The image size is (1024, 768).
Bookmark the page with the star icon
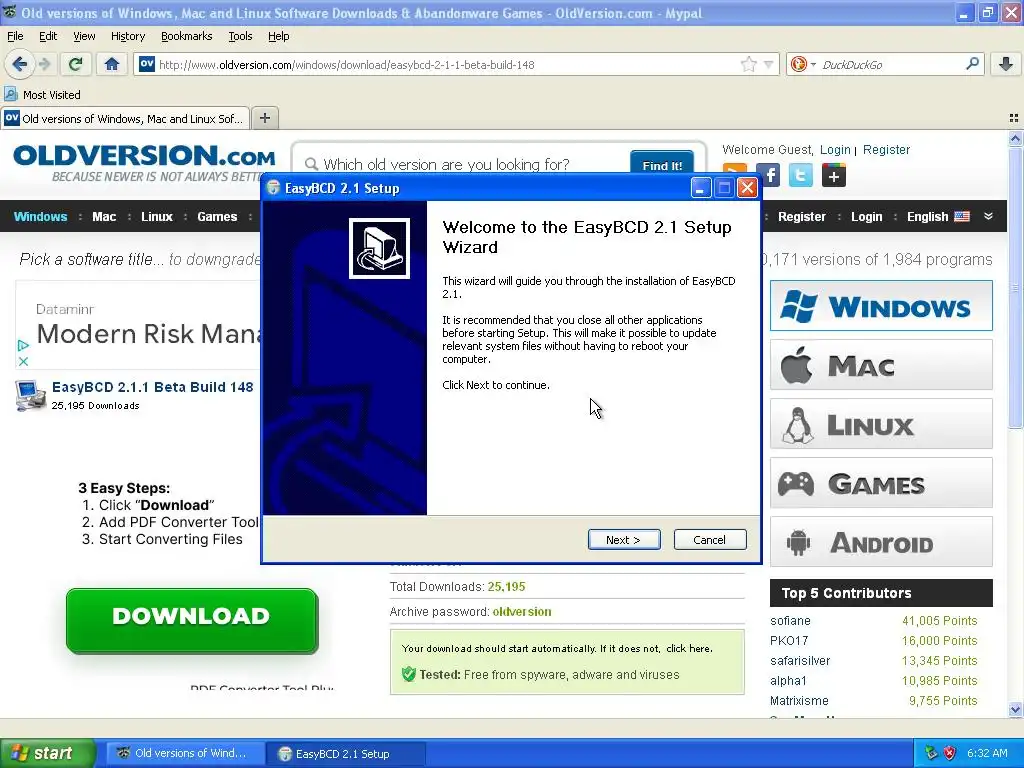748,64
